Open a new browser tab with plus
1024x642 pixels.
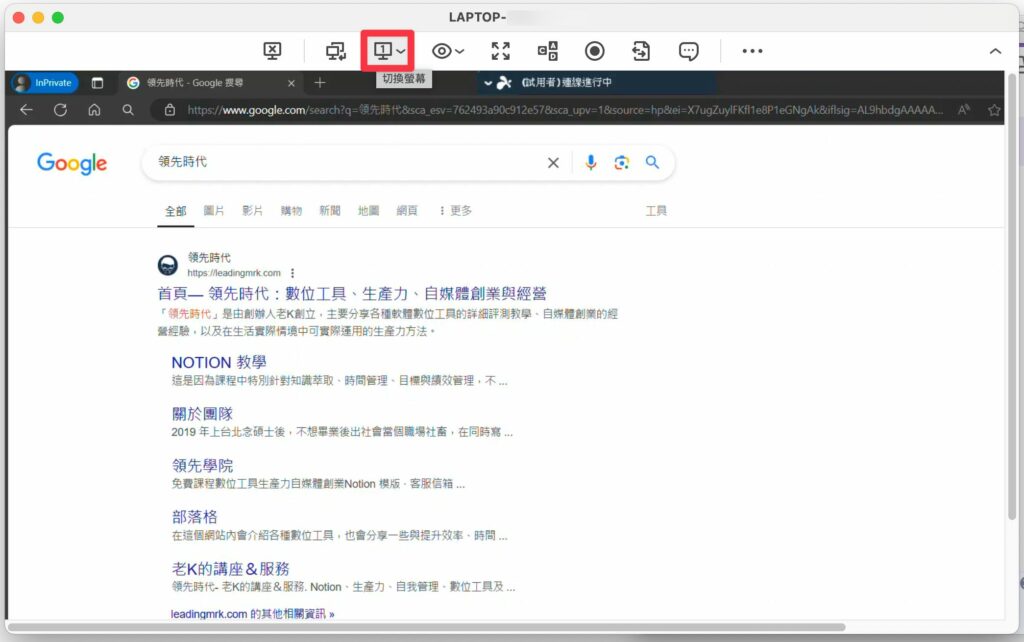click(x=320, y=83)
